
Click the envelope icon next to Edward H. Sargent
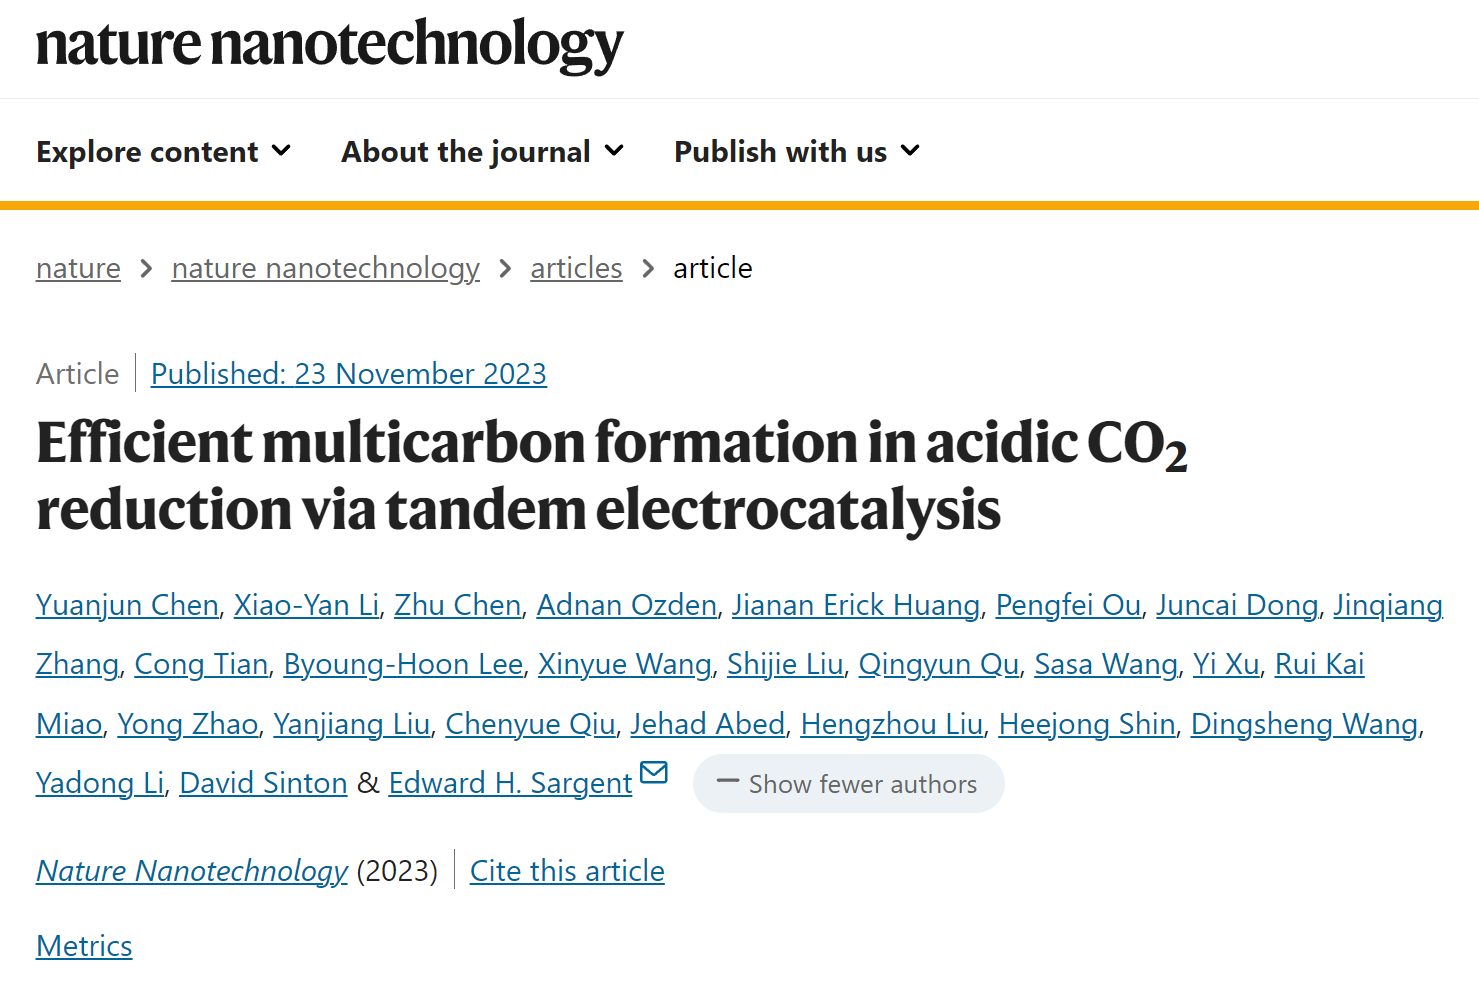pyautogui.click(x=654, y=772)
